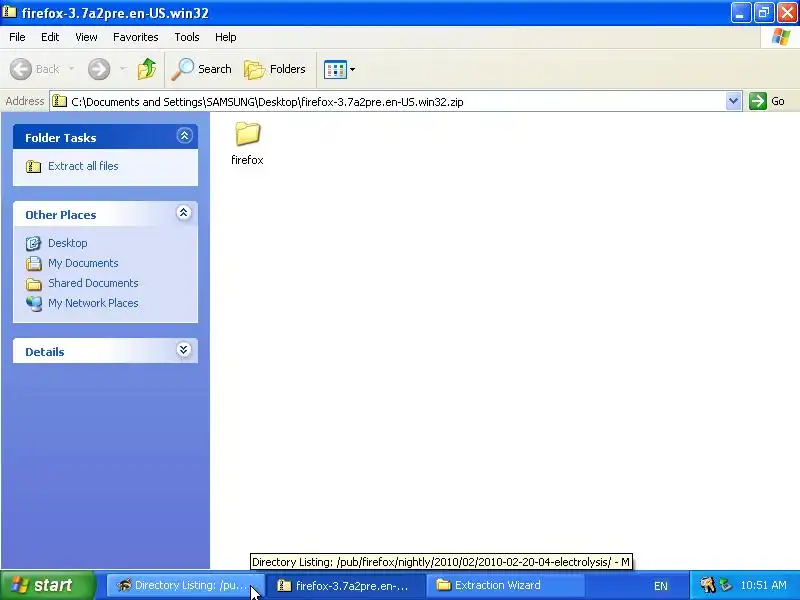Click the Extract all files link
This screenshot has height=600, width=800.
(83, 166)
